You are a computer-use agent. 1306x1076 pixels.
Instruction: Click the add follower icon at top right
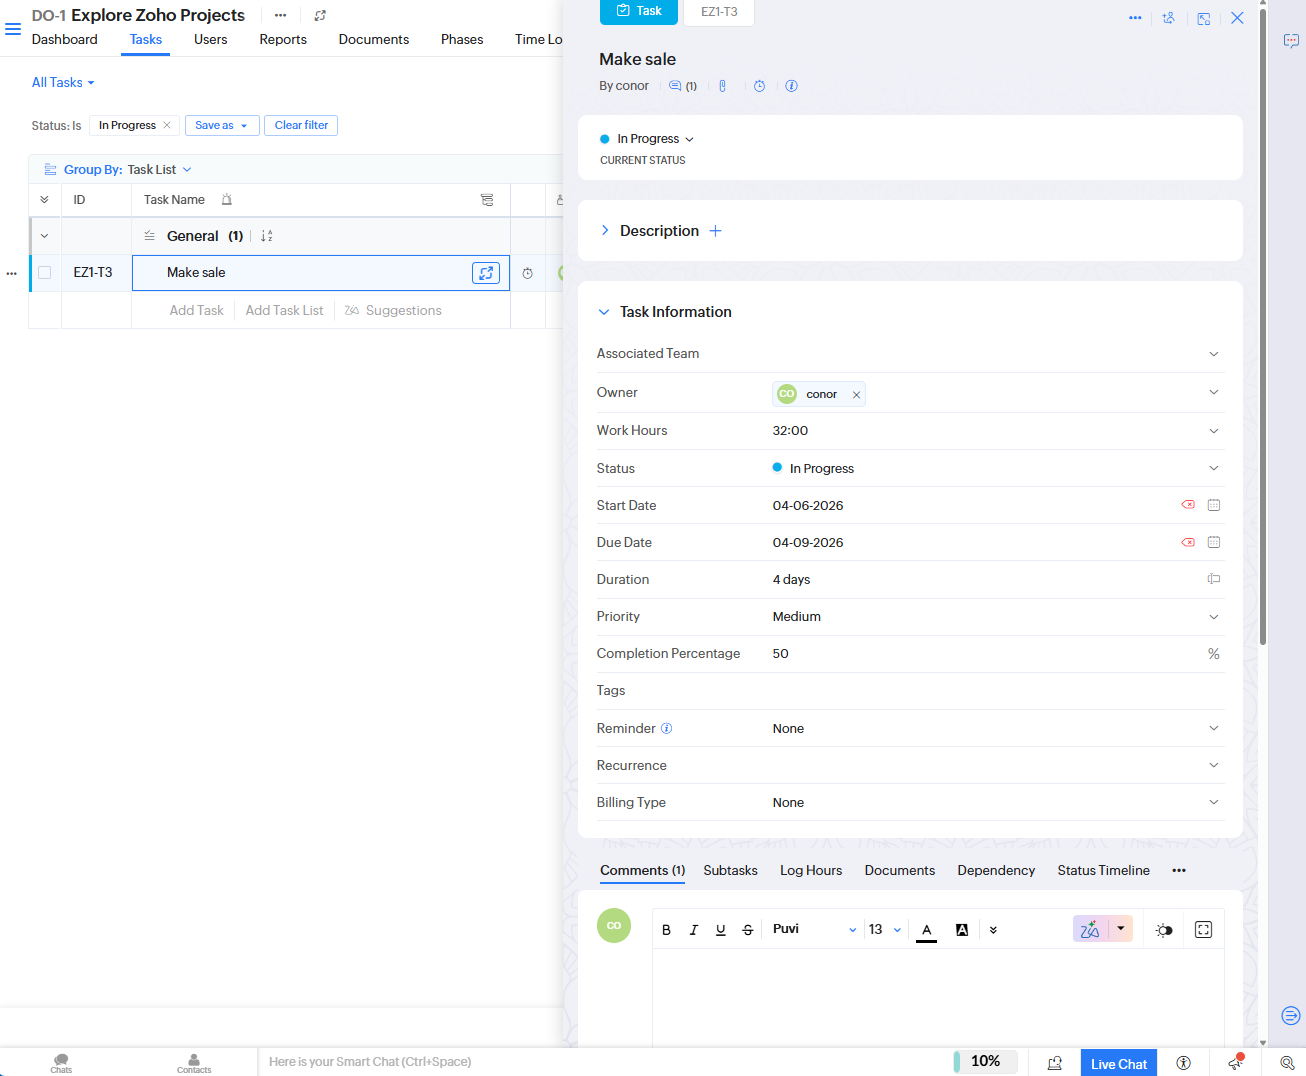click(1169, 18)
